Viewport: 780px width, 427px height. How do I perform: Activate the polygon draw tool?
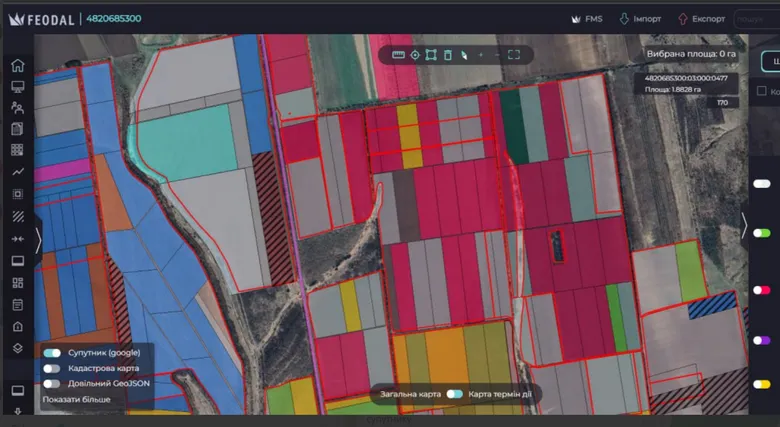click(431, 55)
